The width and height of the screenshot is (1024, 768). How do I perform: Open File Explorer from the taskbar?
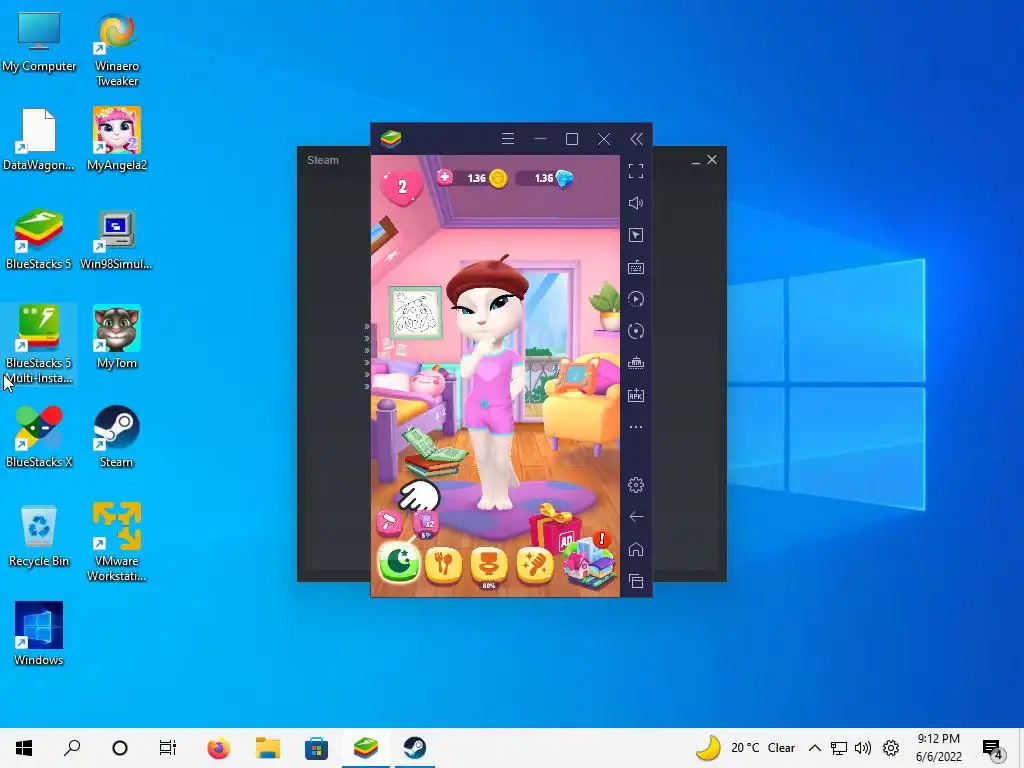(x=268, y=748)
